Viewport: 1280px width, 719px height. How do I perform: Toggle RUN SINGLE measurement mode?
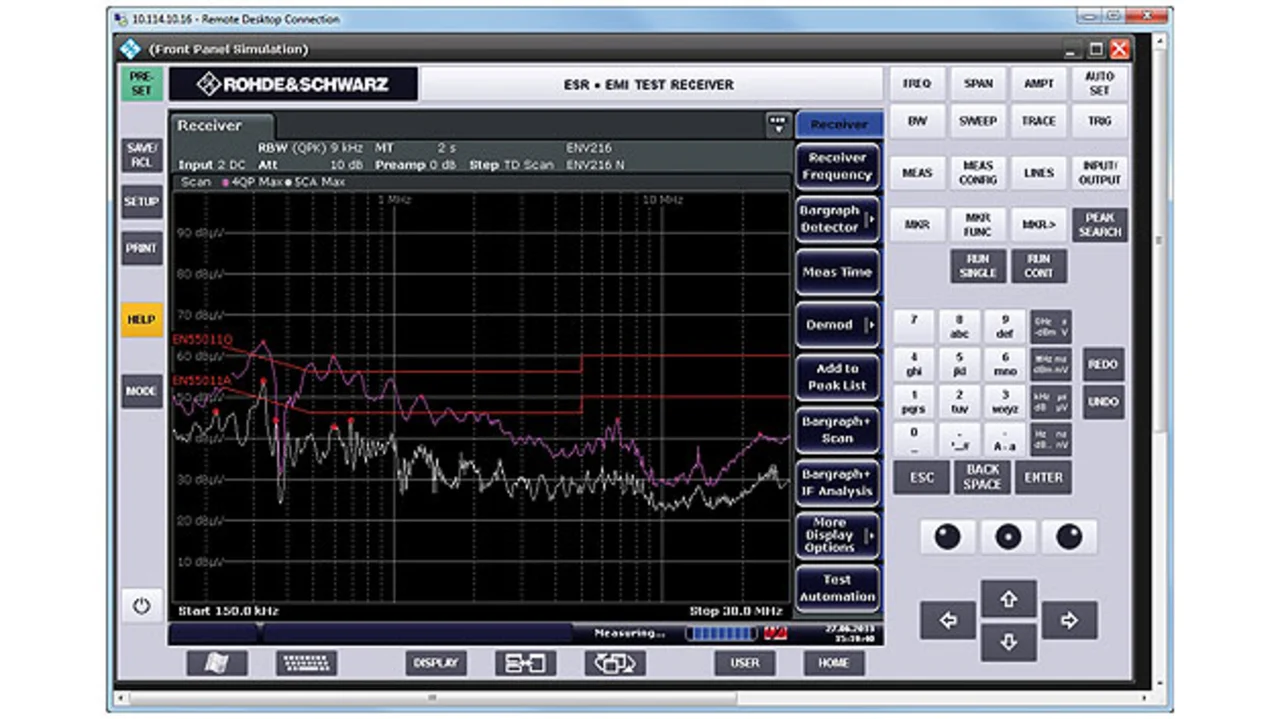point(977,266)
